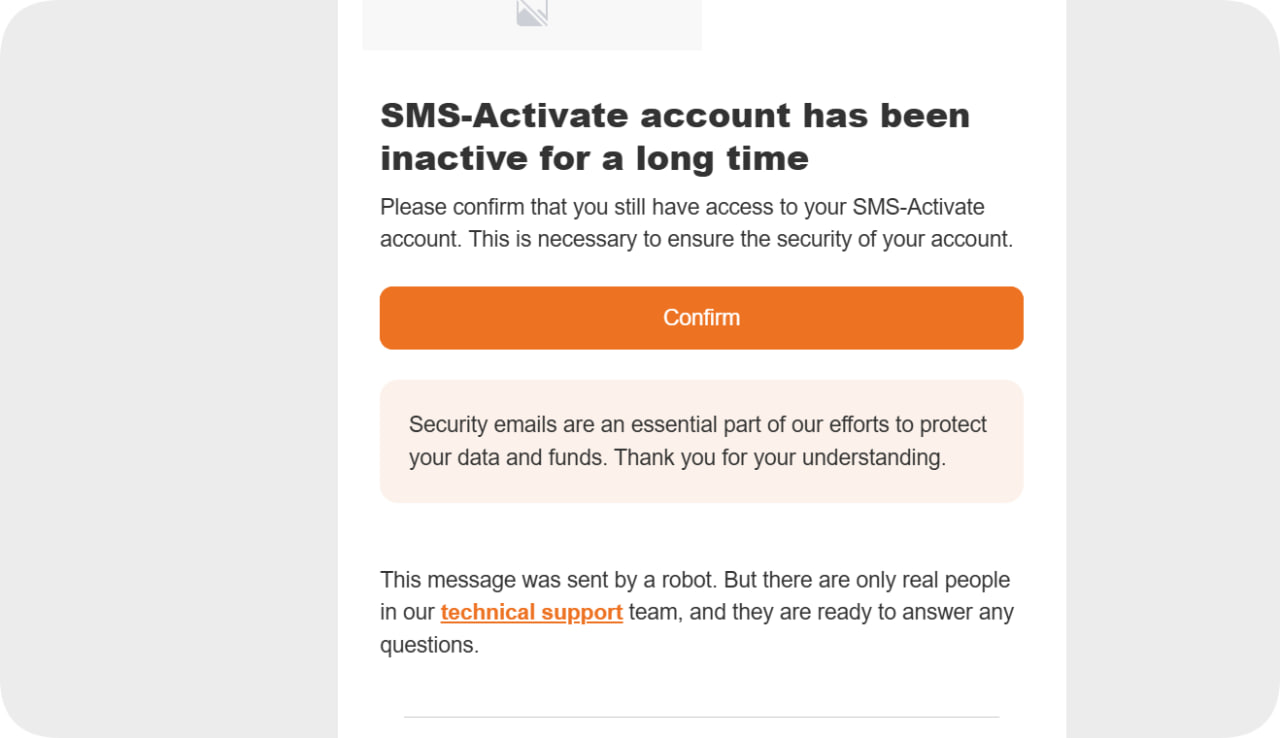The height and width of the screenshot is (738, 1280).
Task: Click the word "questions." in the footer paragraph
Action: click(x=429, y=645)
